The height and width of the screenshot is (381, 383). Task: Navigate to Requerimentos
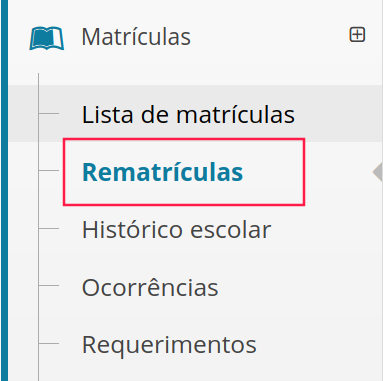tap(169, 345)
